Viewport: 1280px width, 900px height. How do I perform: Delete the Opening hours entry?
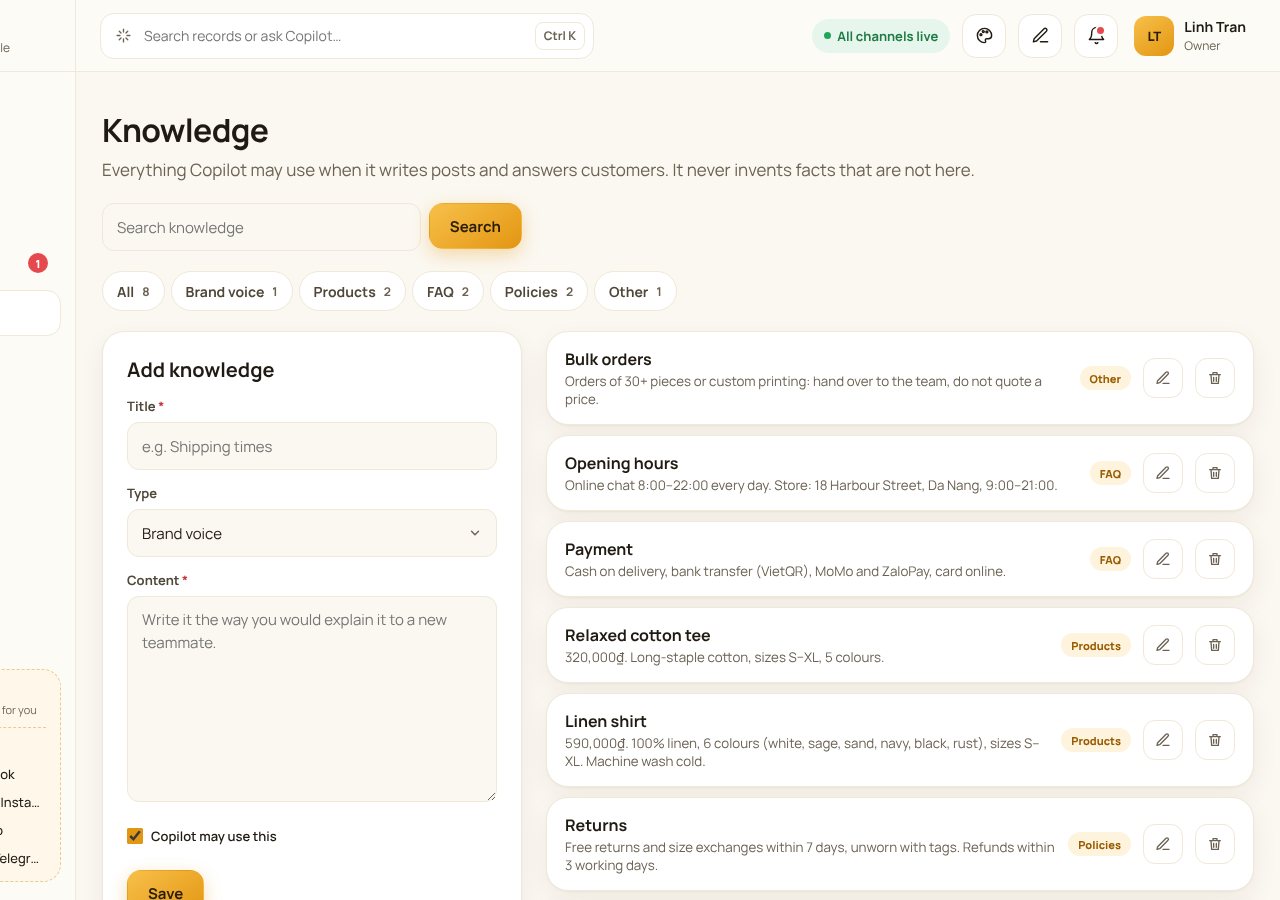tap(1215, 473)
